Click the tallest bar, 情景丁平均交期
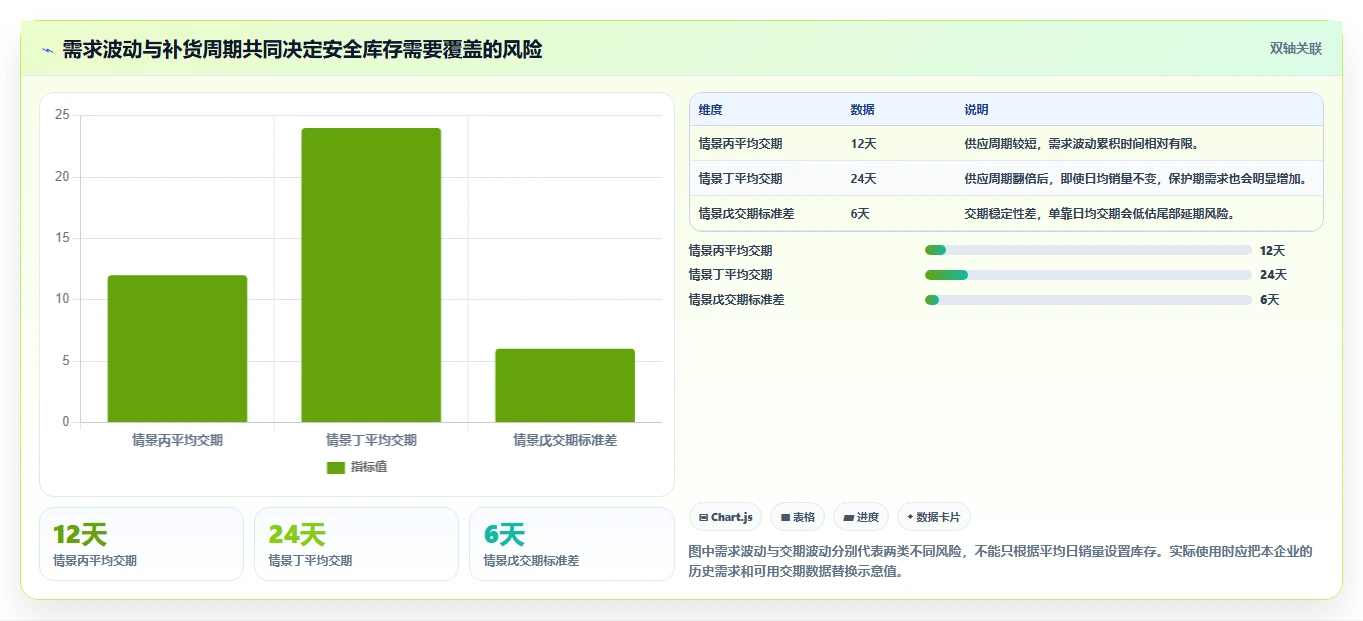 click(371, 275)
